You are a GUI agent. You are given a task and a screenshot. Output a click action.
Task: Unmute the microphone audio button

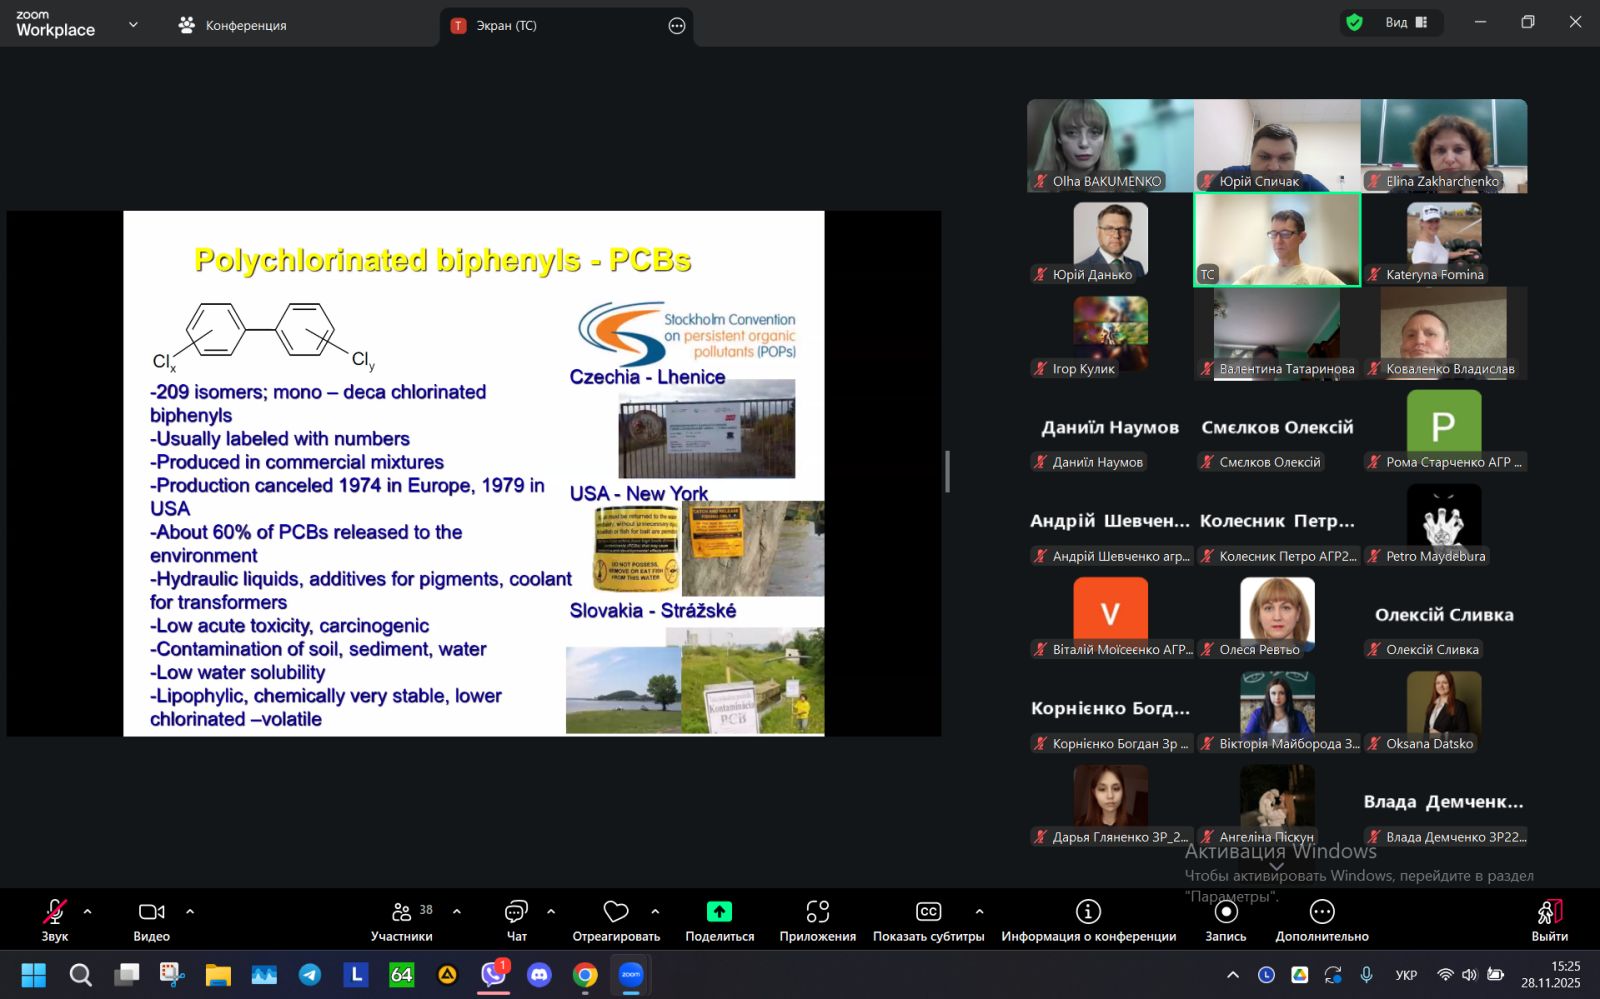coord(54,912)
